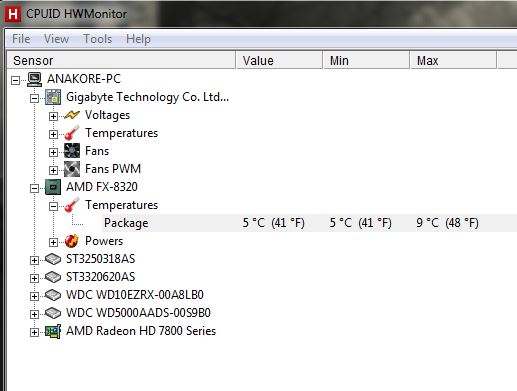Collapse the ANAKORE-PC root node
Screen dimensions: 517x391
coord(15,80)
